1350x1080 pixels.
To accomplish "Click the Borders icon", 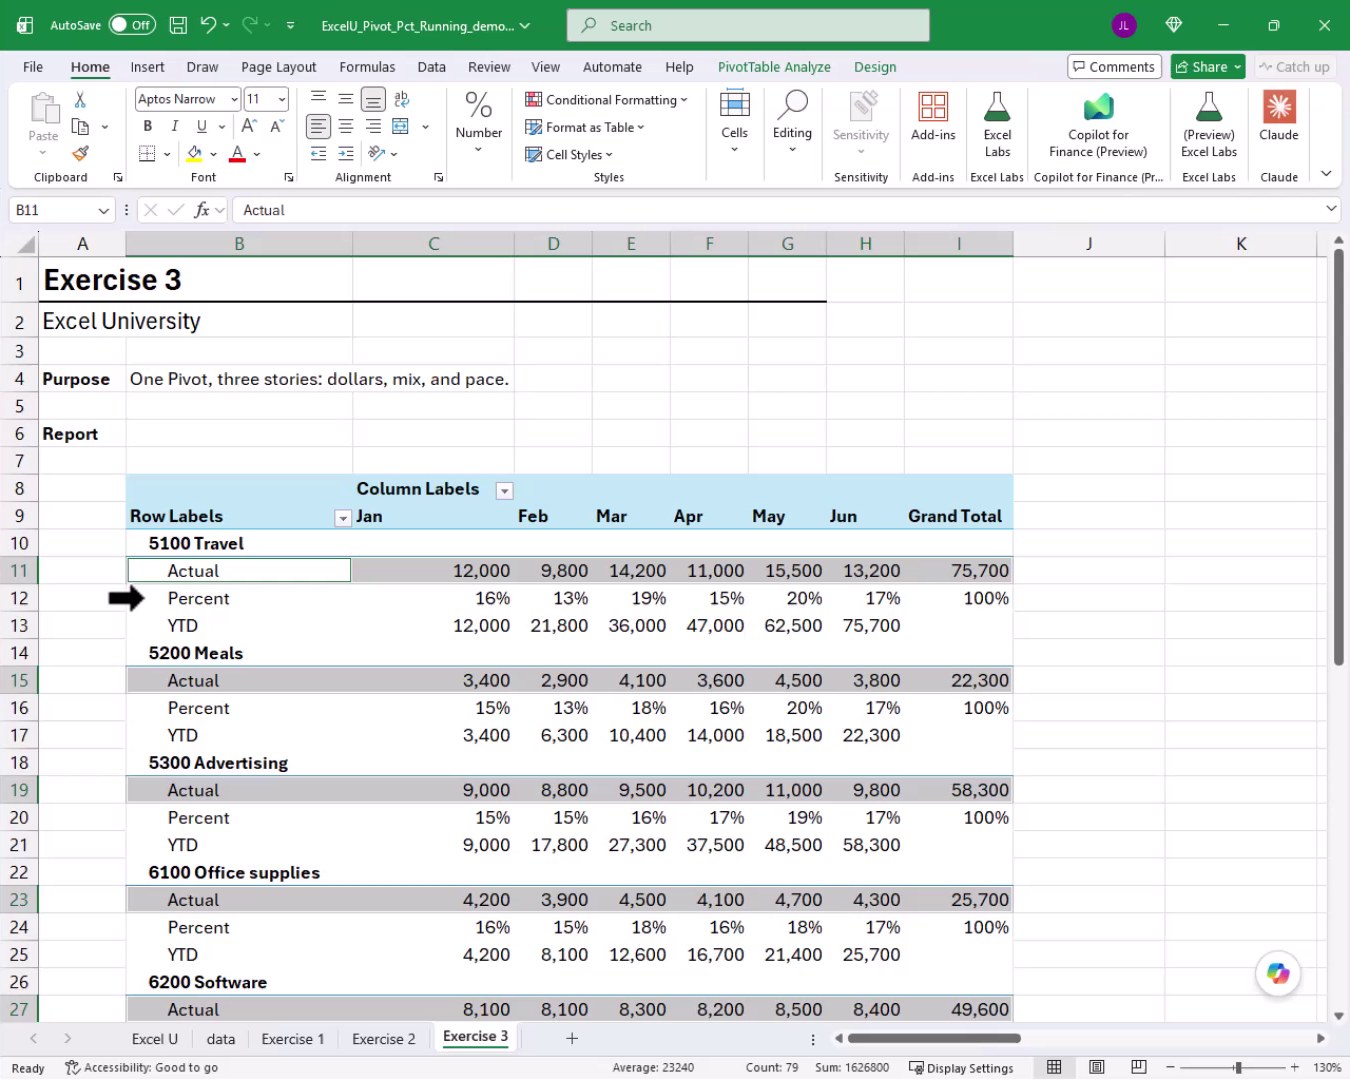I will [147, 154].
